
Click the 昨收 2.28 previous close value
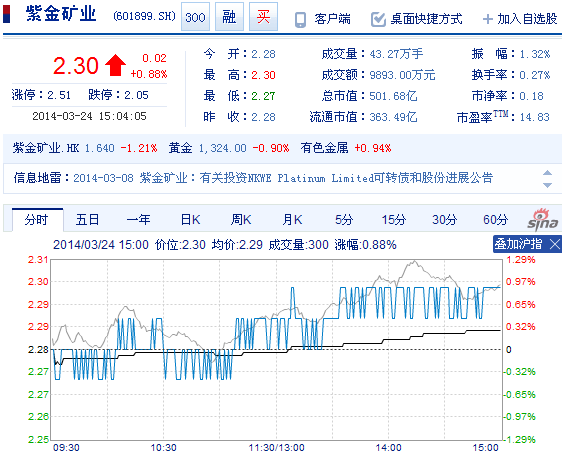pos(263,117)
